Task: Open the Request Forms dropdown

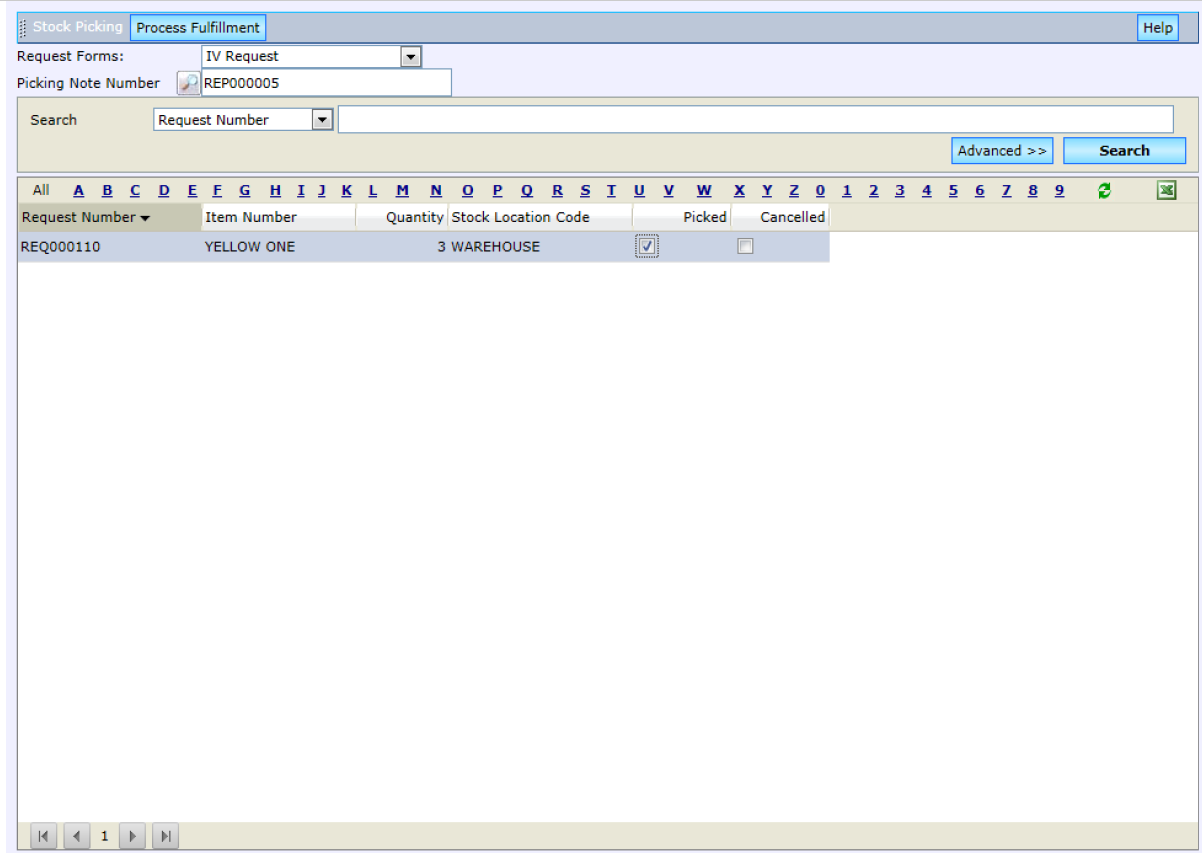Action: (411, 57)
